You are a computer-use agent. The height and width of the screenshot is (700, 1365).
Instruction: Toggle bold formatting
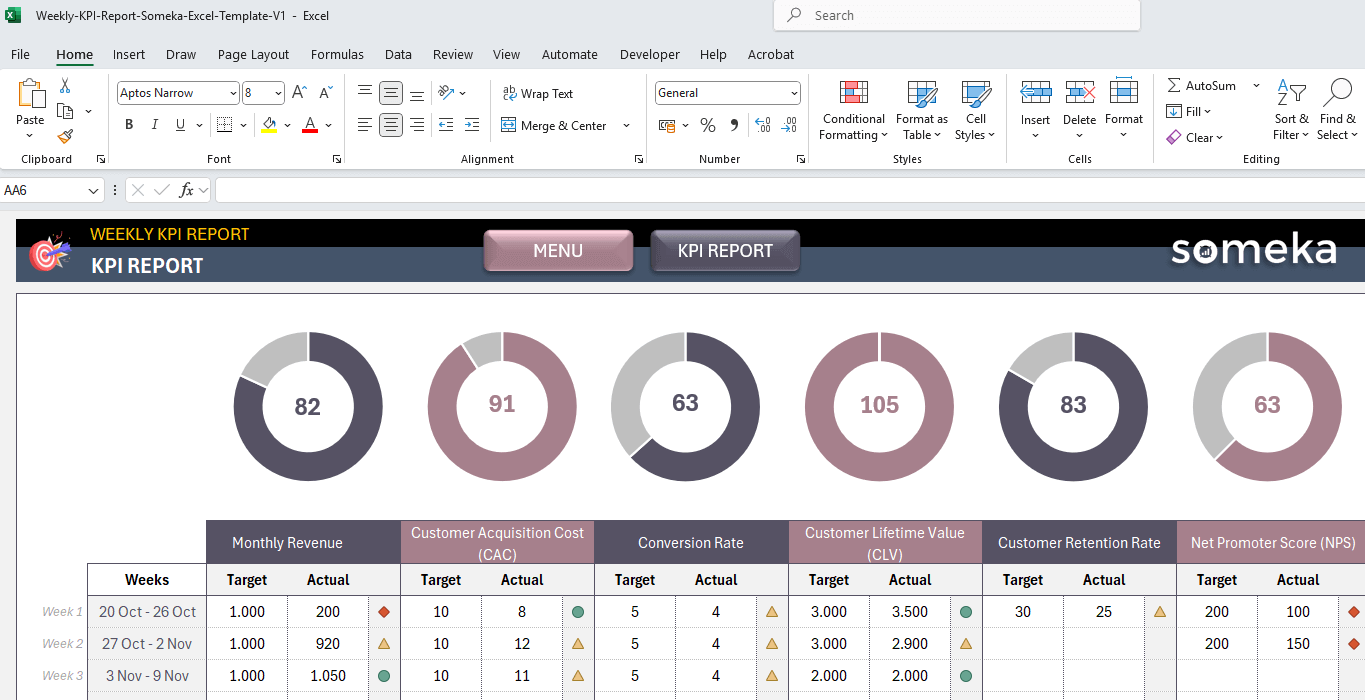(x=129, y=125)
